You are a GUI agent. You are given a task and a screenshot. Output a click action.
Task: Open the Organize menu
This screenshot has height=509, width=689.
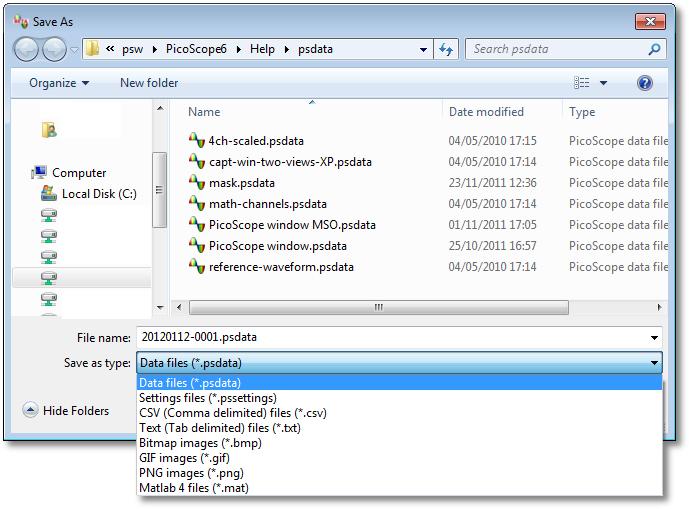click(x=59, y=83)
